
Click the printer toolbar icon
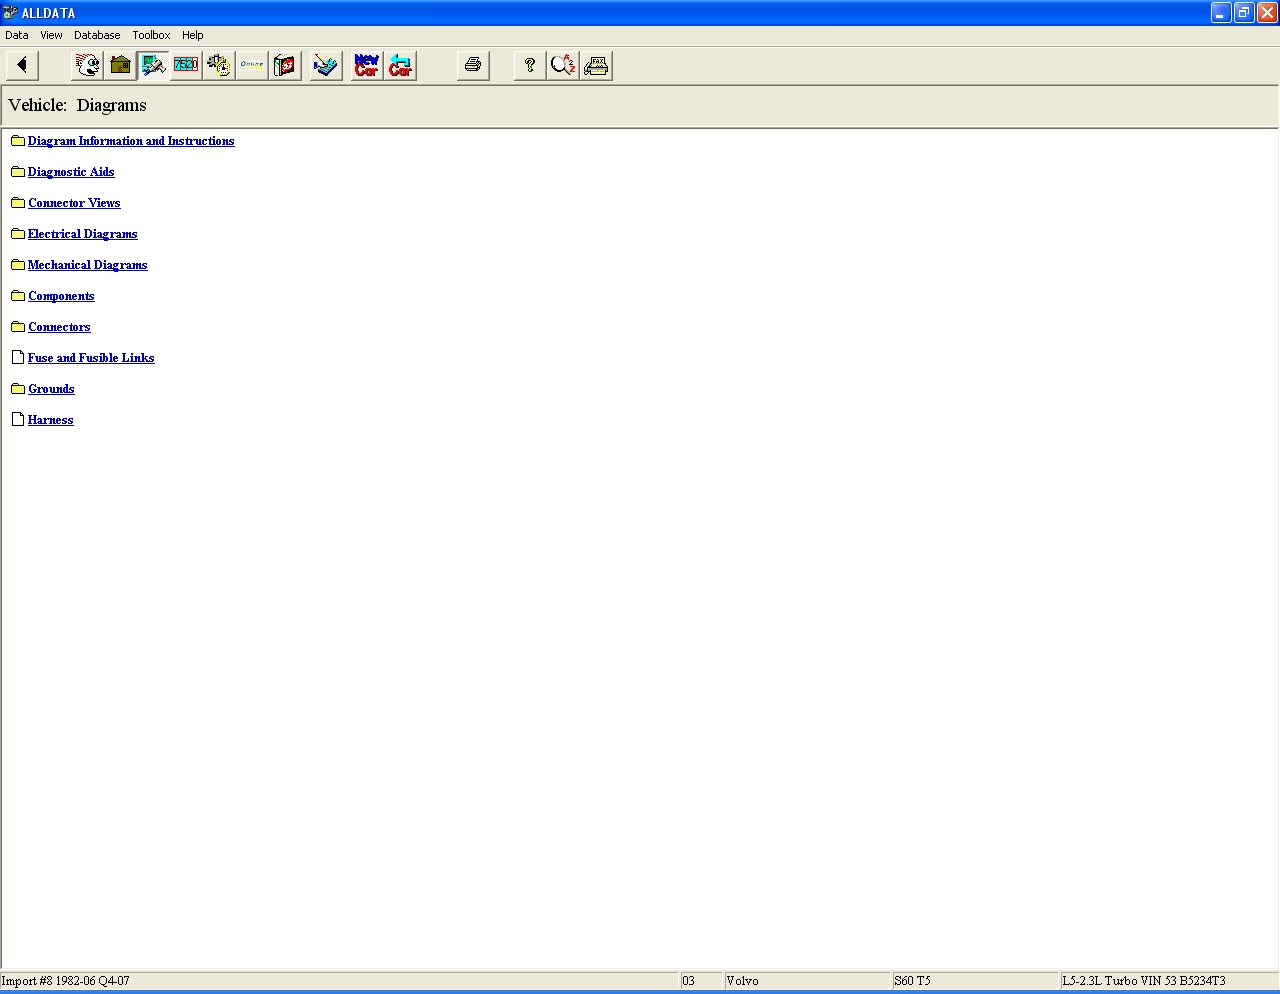tap(473, 66)
